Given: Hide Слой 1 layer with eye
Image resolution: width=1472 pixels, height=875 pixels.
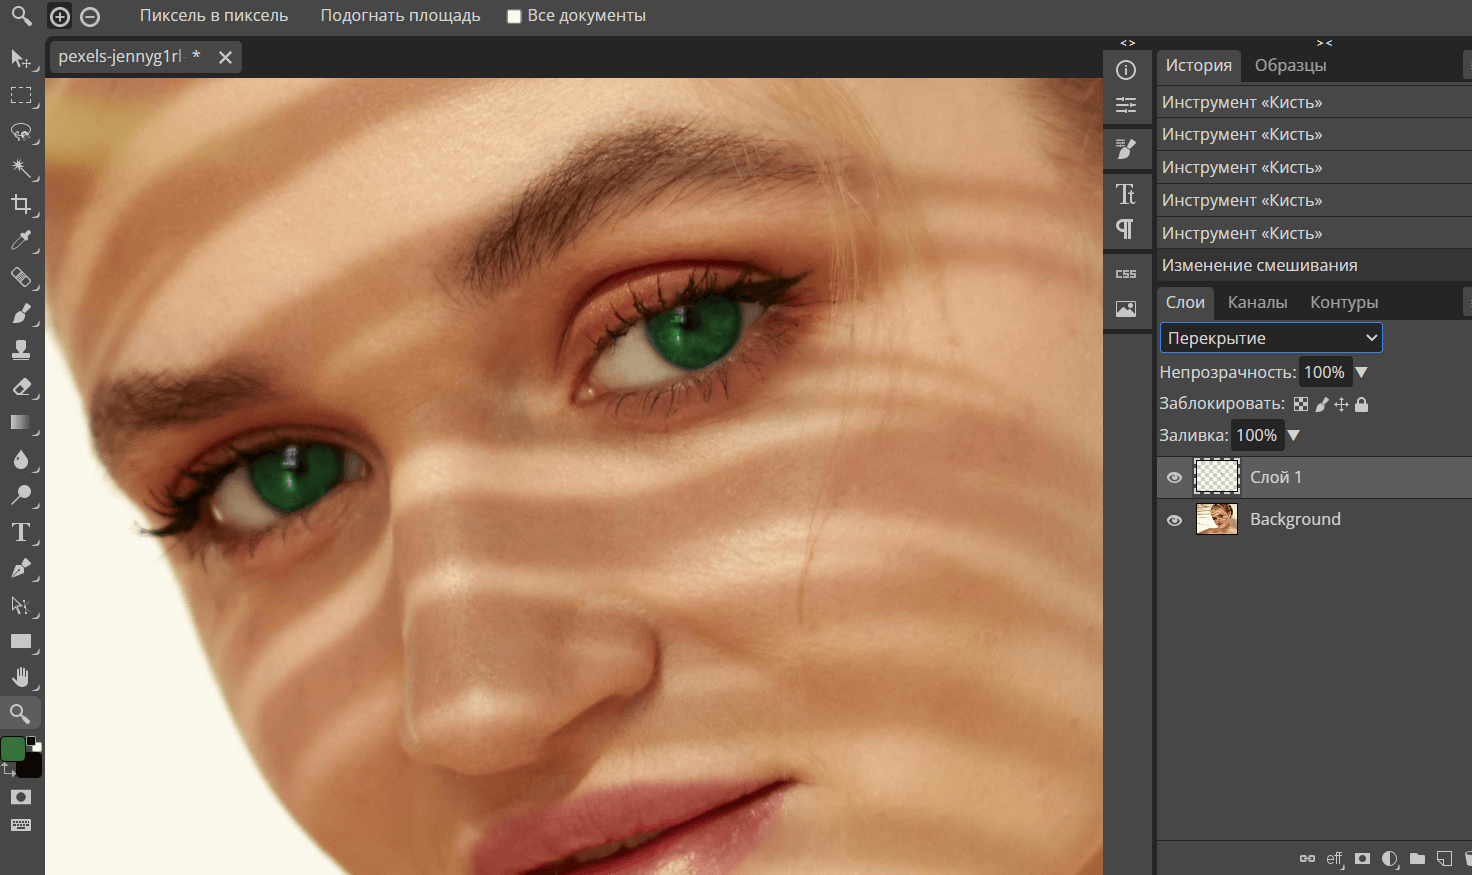Looking at the screenshot, I should [x=1175, y=478].
